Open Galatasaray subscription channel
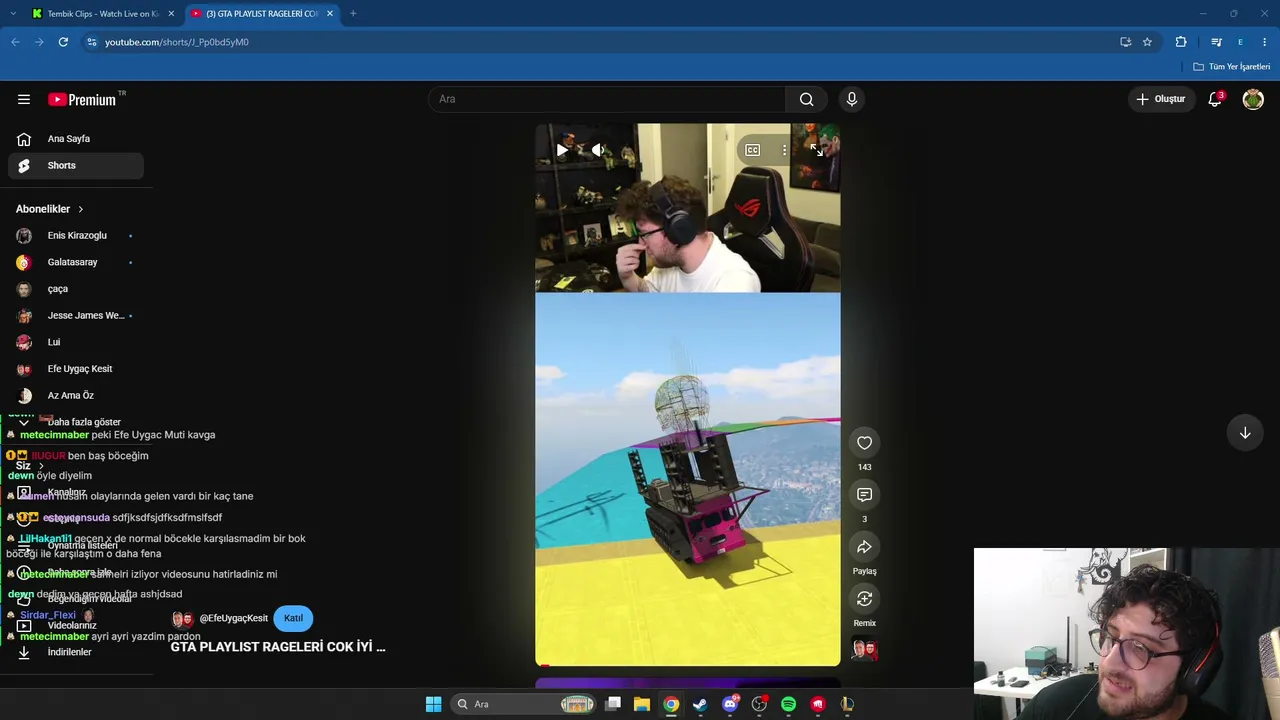Image resolution: width=1280 pixels, height=720 pixels. [76, 262]
